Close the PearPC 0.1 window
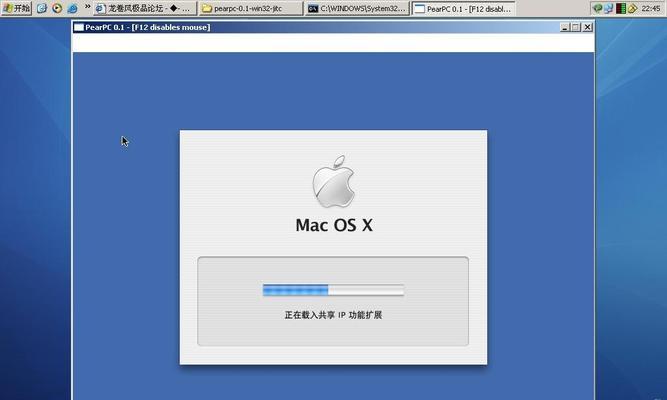Screen dimensions: 667x400 coord(587,27)
